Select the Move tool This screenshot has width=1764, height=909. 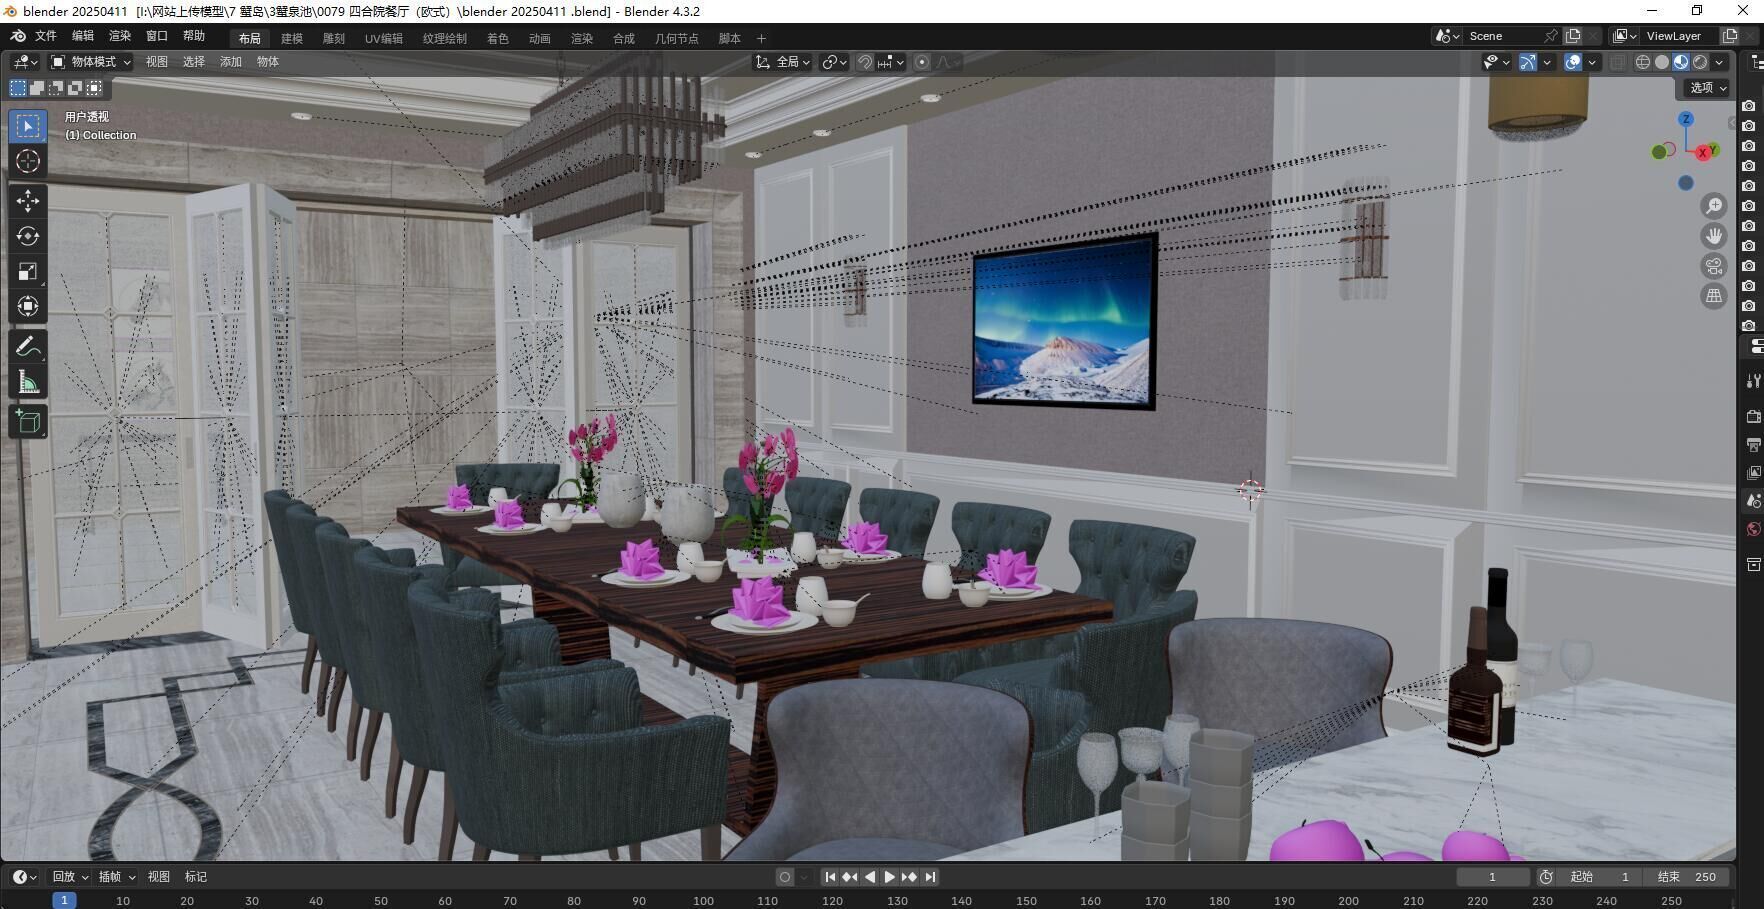tap(28, 201)
